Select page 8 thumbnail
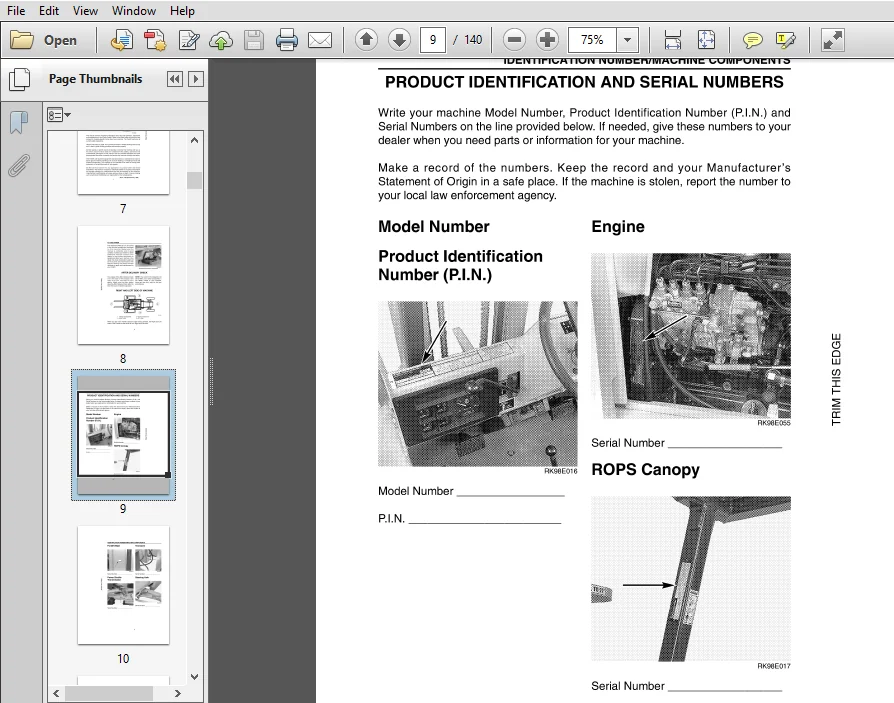 point(124,285)
